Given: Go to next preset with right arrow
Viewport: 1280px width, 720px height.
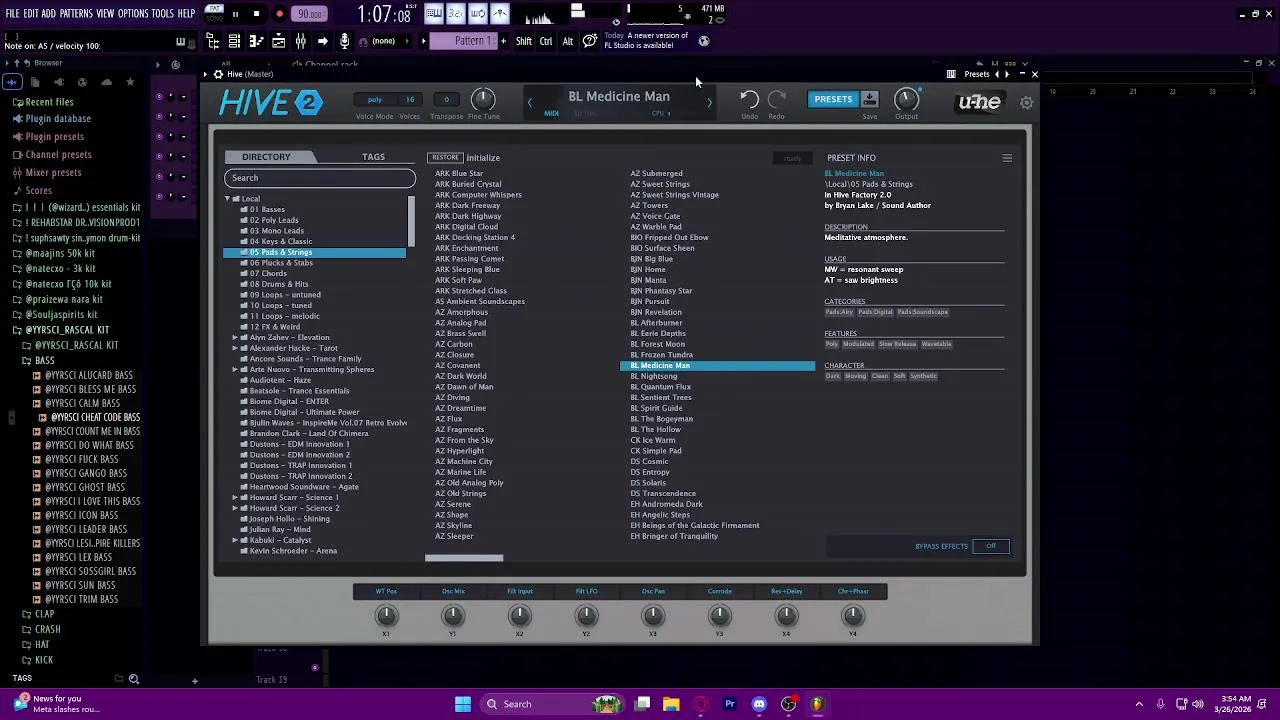Looking at the screenshot, I should tap(710, 102).
